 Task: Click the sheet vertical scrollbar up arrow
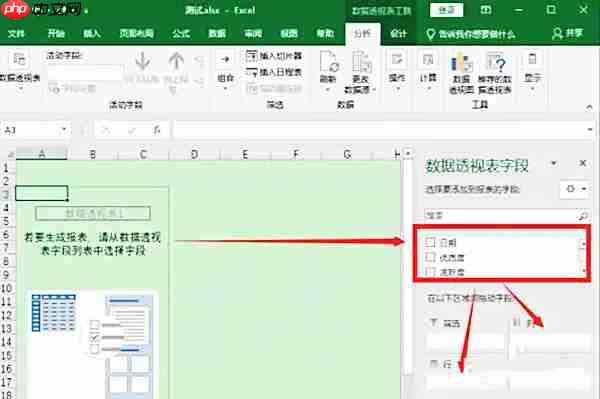point(408,154)
